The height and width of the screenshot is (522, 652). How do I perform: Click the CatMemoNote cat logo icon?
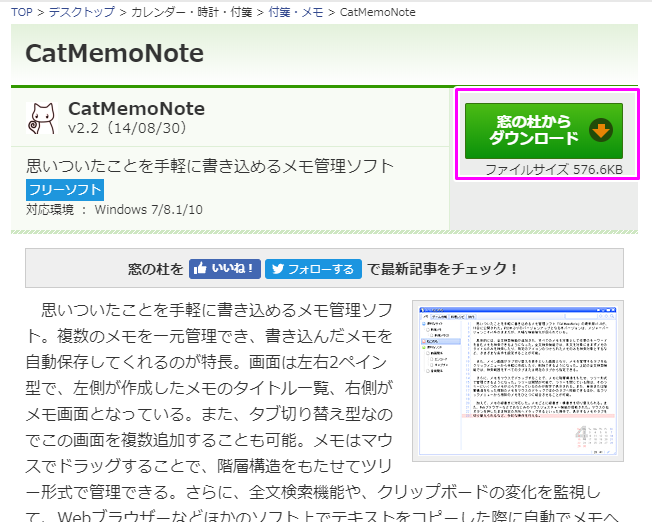click(42, 118)
